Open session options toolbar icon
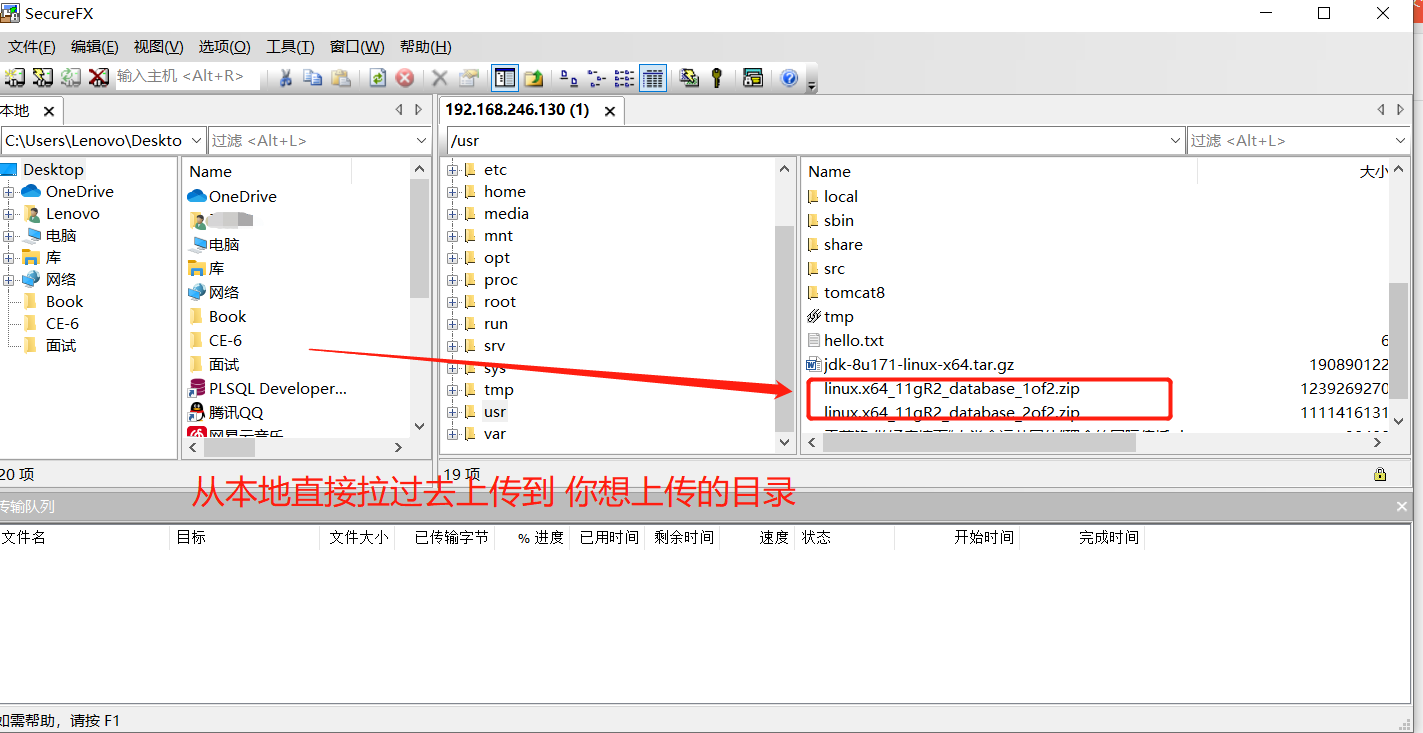The height and width of the screenshot is (733, 1423). pos(689,77)
